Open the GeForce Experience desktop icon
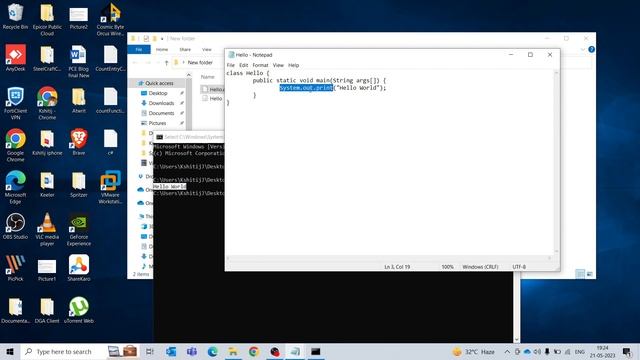 coord(79,229)
